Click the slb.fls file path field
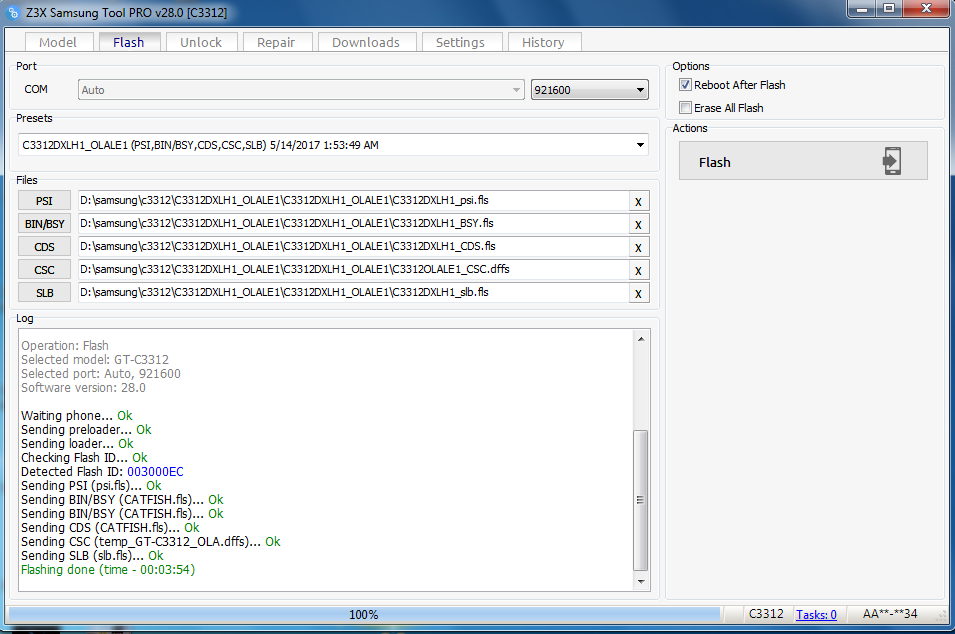Viewport: 955px width, 634px height. point(353,292)
